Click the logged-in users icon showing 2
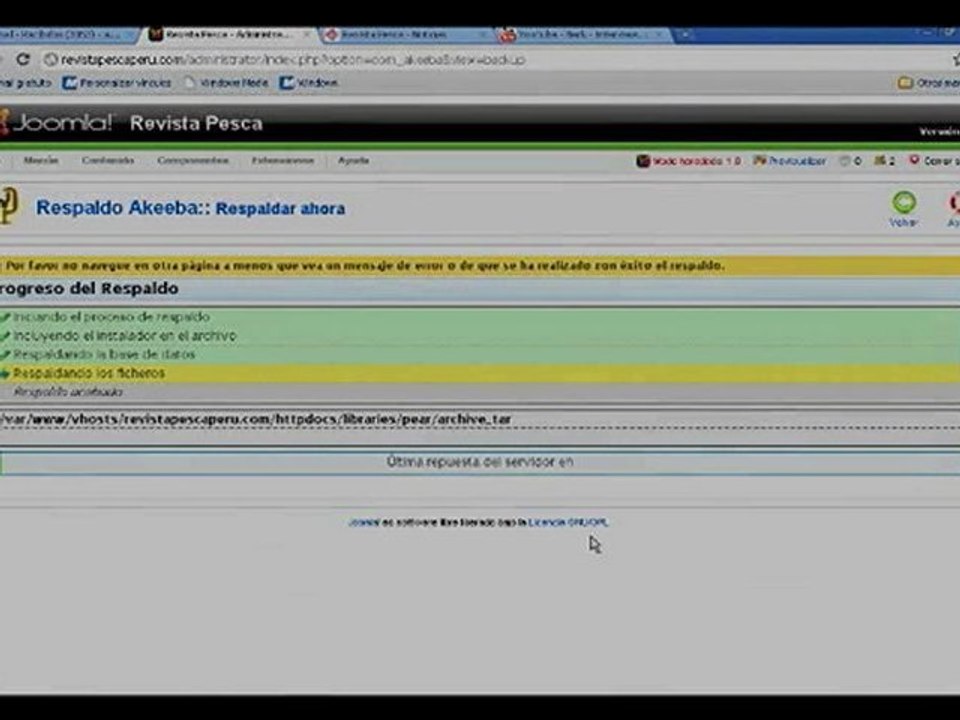This screenshot has height=720, width=960. coord(880,161)
